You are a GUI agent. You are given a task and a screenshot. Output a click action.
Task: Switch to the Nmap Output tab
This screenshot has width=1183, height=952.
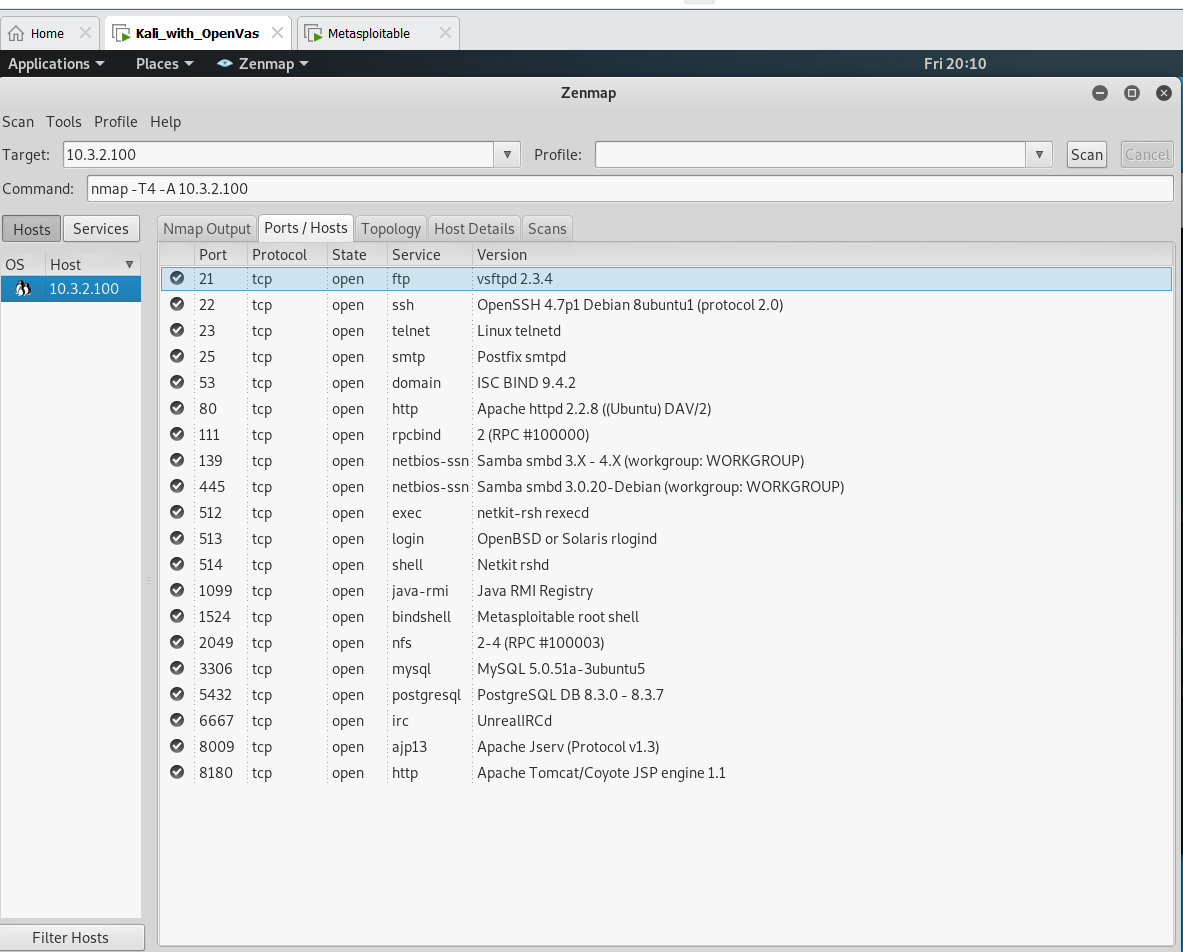(x=207, y=229)
